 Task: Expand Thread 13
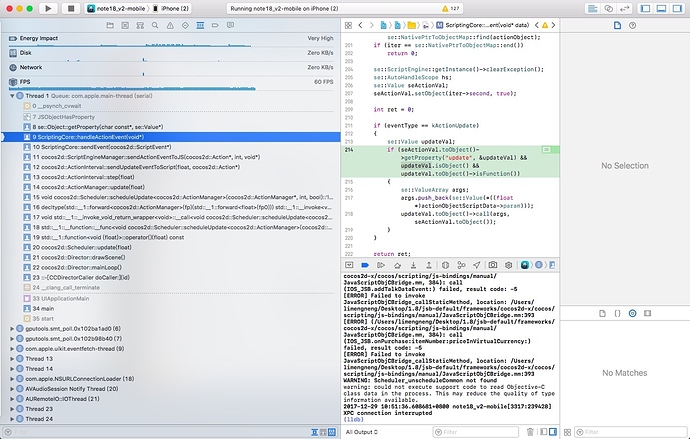[12, 359]
